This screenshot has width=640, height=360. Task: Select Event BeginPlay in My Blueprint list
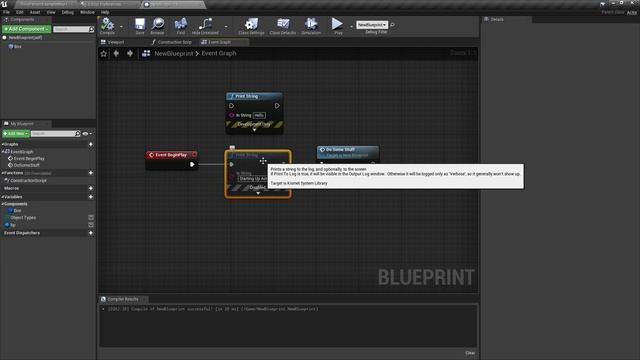(29, 158)
